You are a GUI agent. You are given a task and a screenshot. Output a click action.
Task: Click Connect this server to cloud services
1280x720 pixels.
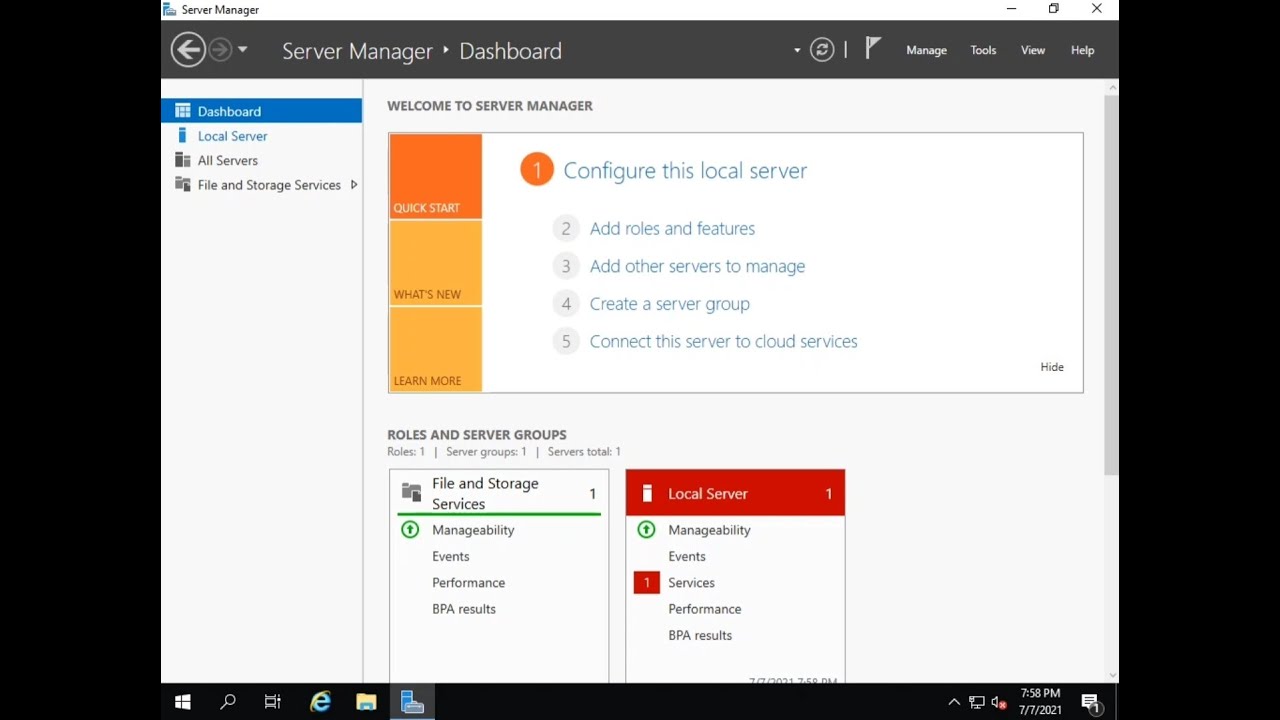tap(723, 342)
